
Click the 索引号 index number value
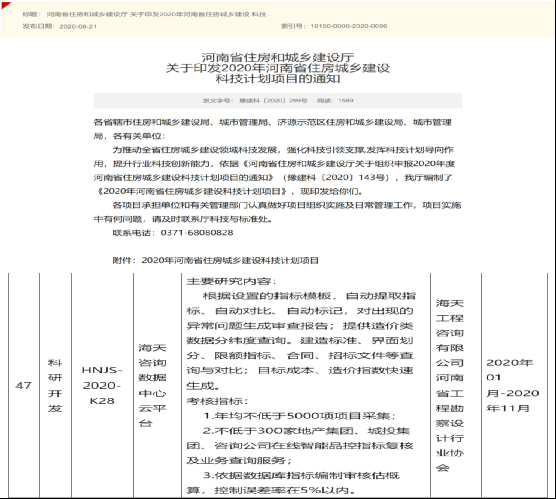tap(349, 26)
